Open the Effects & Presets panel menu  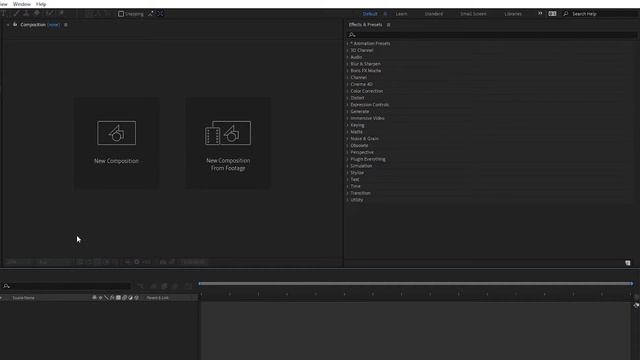388,25
